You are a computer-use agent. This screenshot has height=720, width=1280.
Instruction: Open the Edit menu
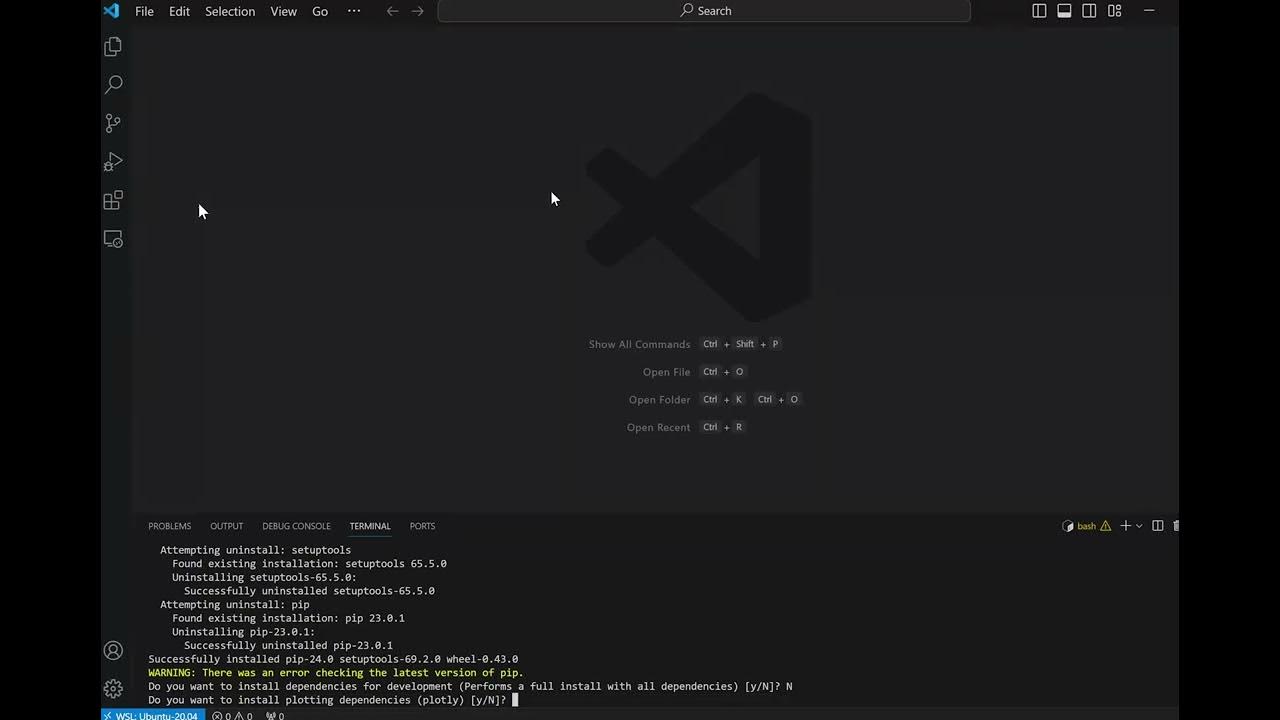[x=179, y=11]
